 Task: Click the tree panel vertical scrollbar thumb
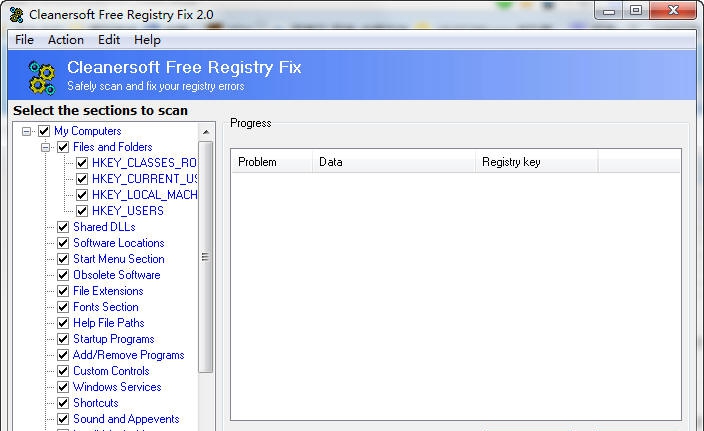pyautogui.click(x=206, y=257)
